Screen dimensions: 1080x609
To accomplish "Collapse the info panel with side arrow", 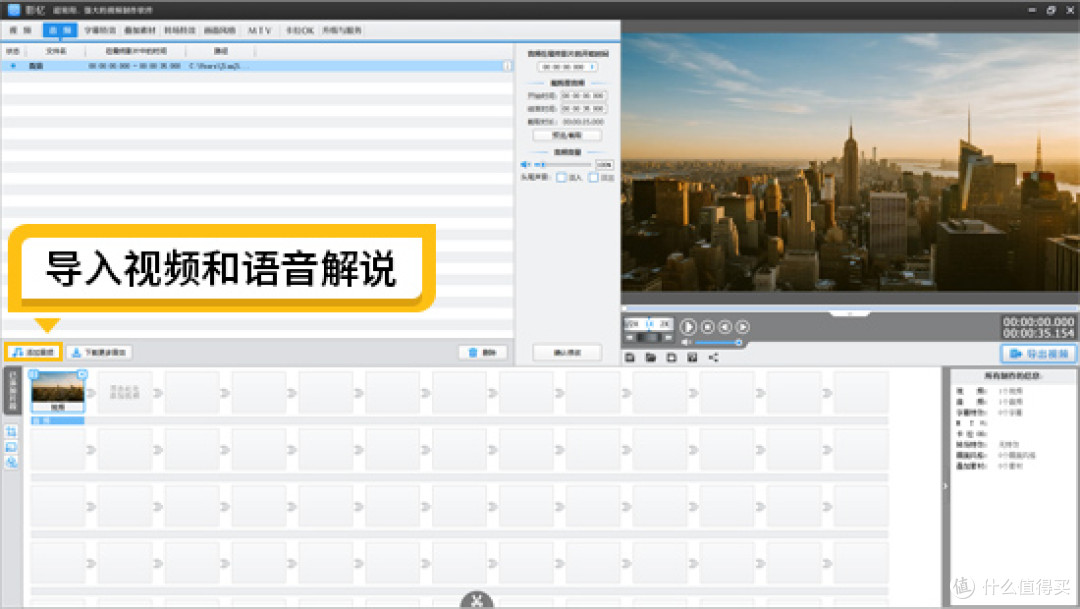I will pos(945,486).
